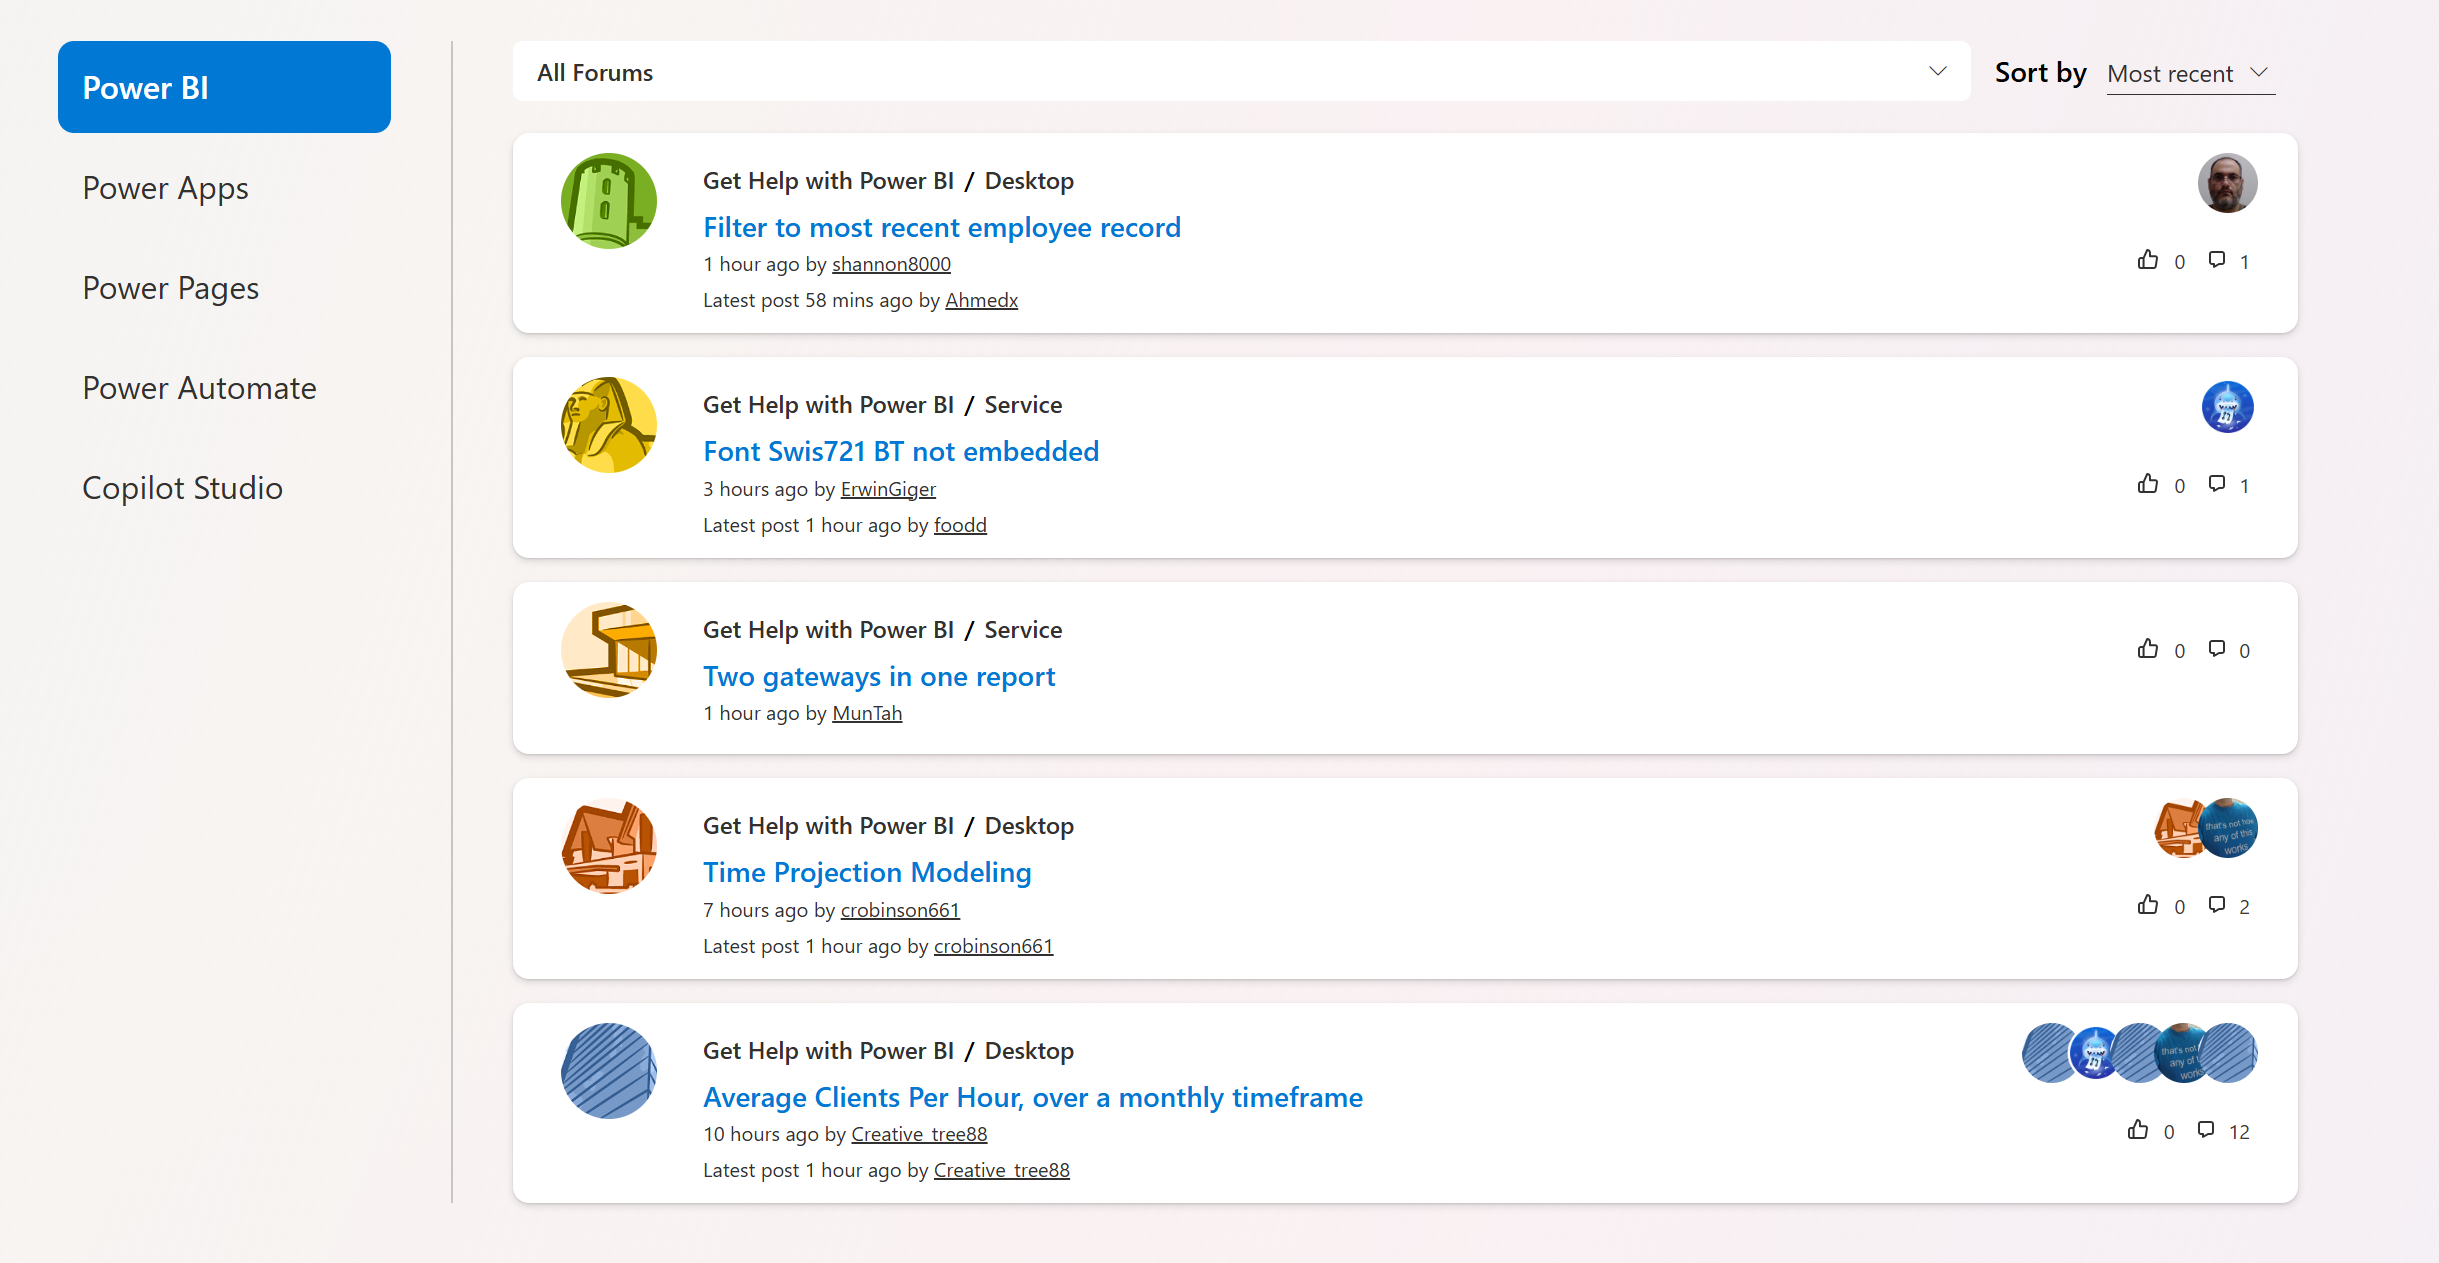The image size is (2439, 1263).
Task: Click Service category on Font Swis721 post
Action: coord(1023,405)
